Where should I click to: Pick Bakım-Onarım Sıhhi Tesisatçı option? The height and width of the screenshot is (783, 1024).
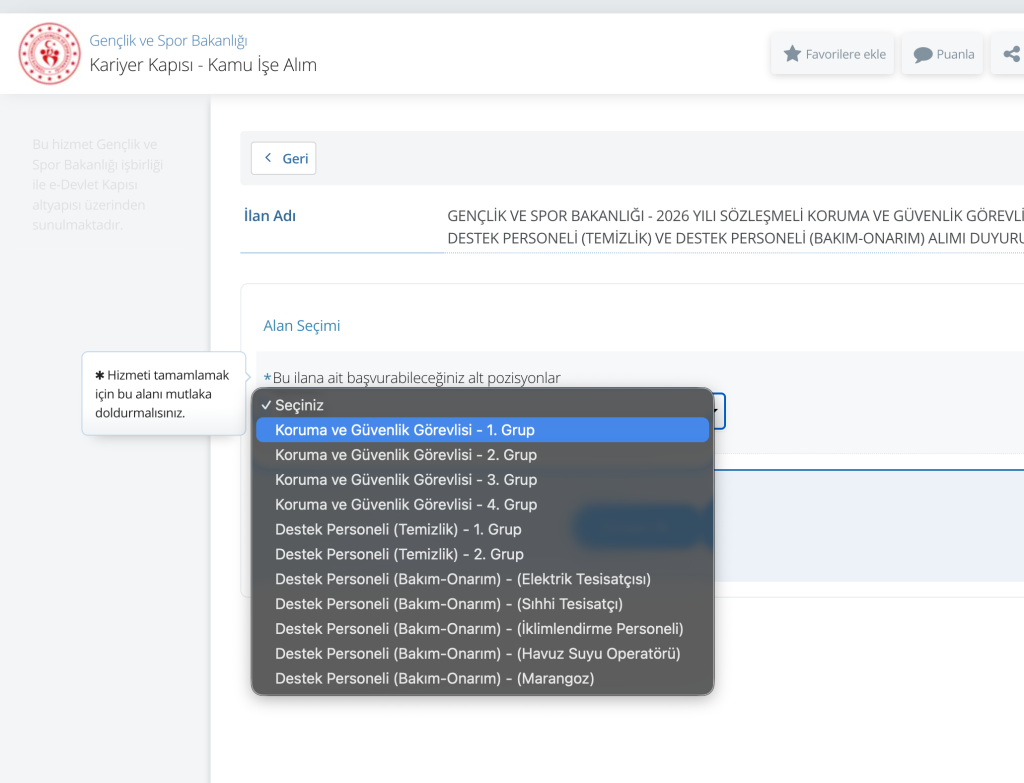pyautogui.click(x=483, y=603)
